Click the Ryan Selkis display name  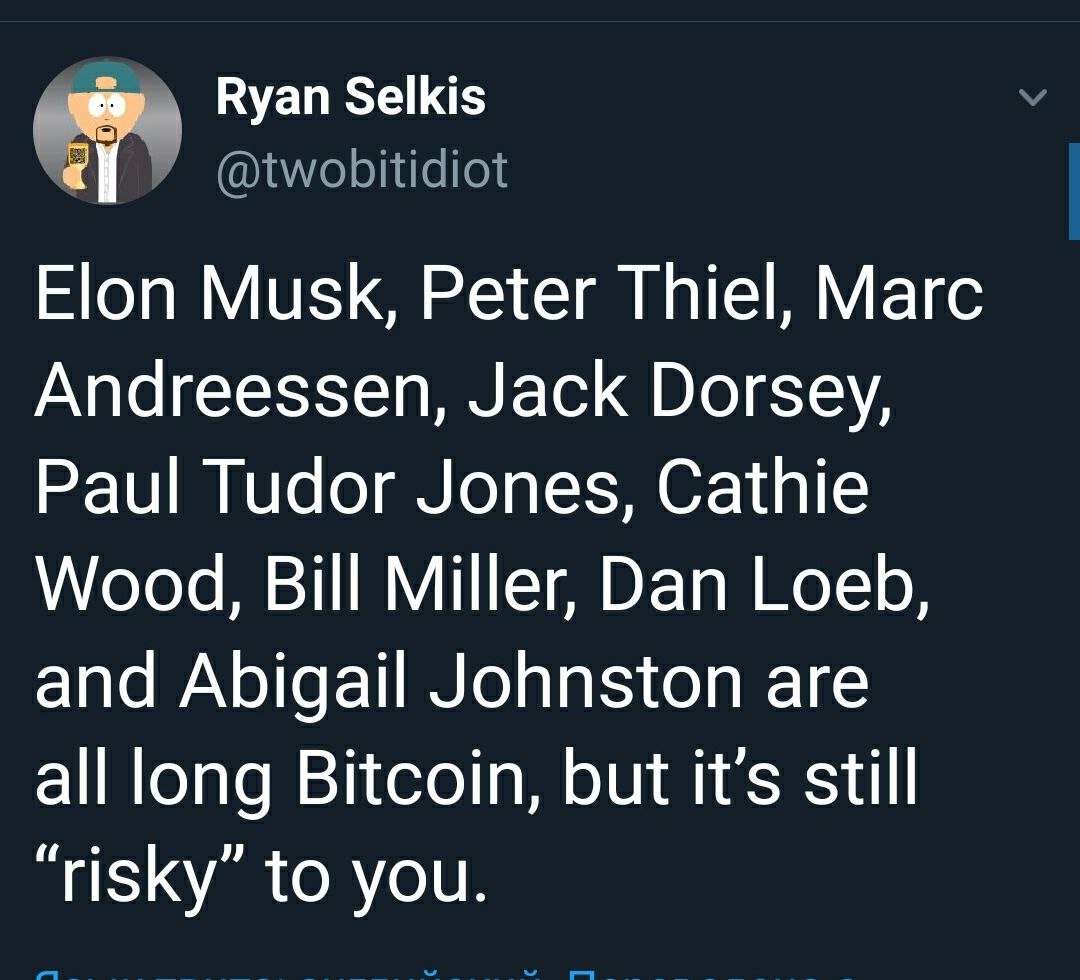(351, 97)
